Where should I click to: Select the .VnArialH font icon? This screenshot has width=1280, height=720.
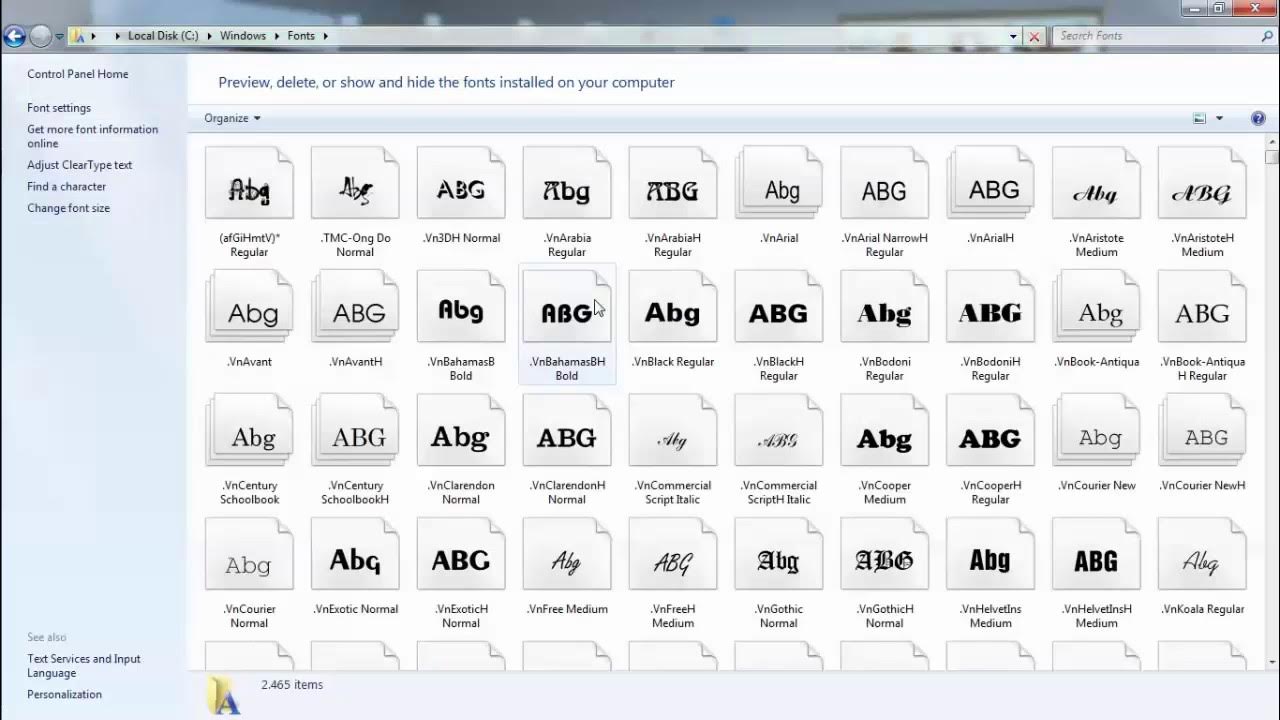click(x=991, y=183)
